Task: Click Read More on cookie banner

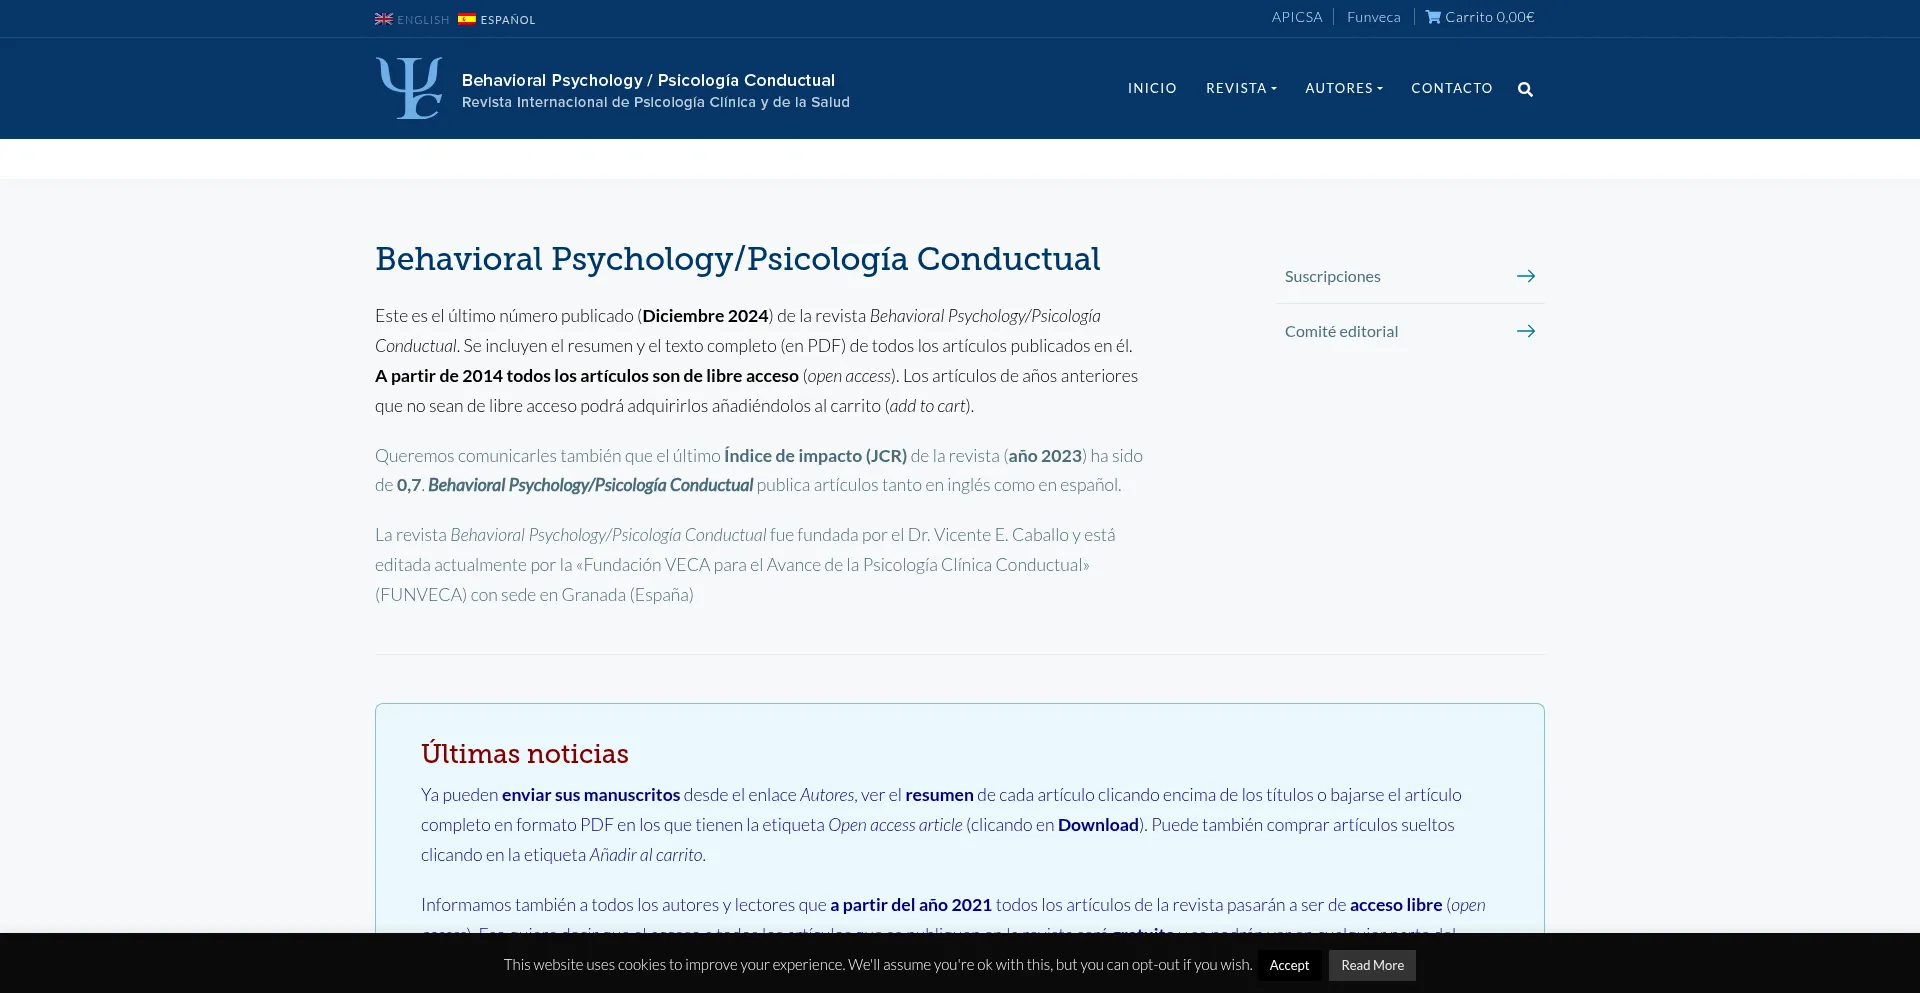Action: tap(1372, 965)
